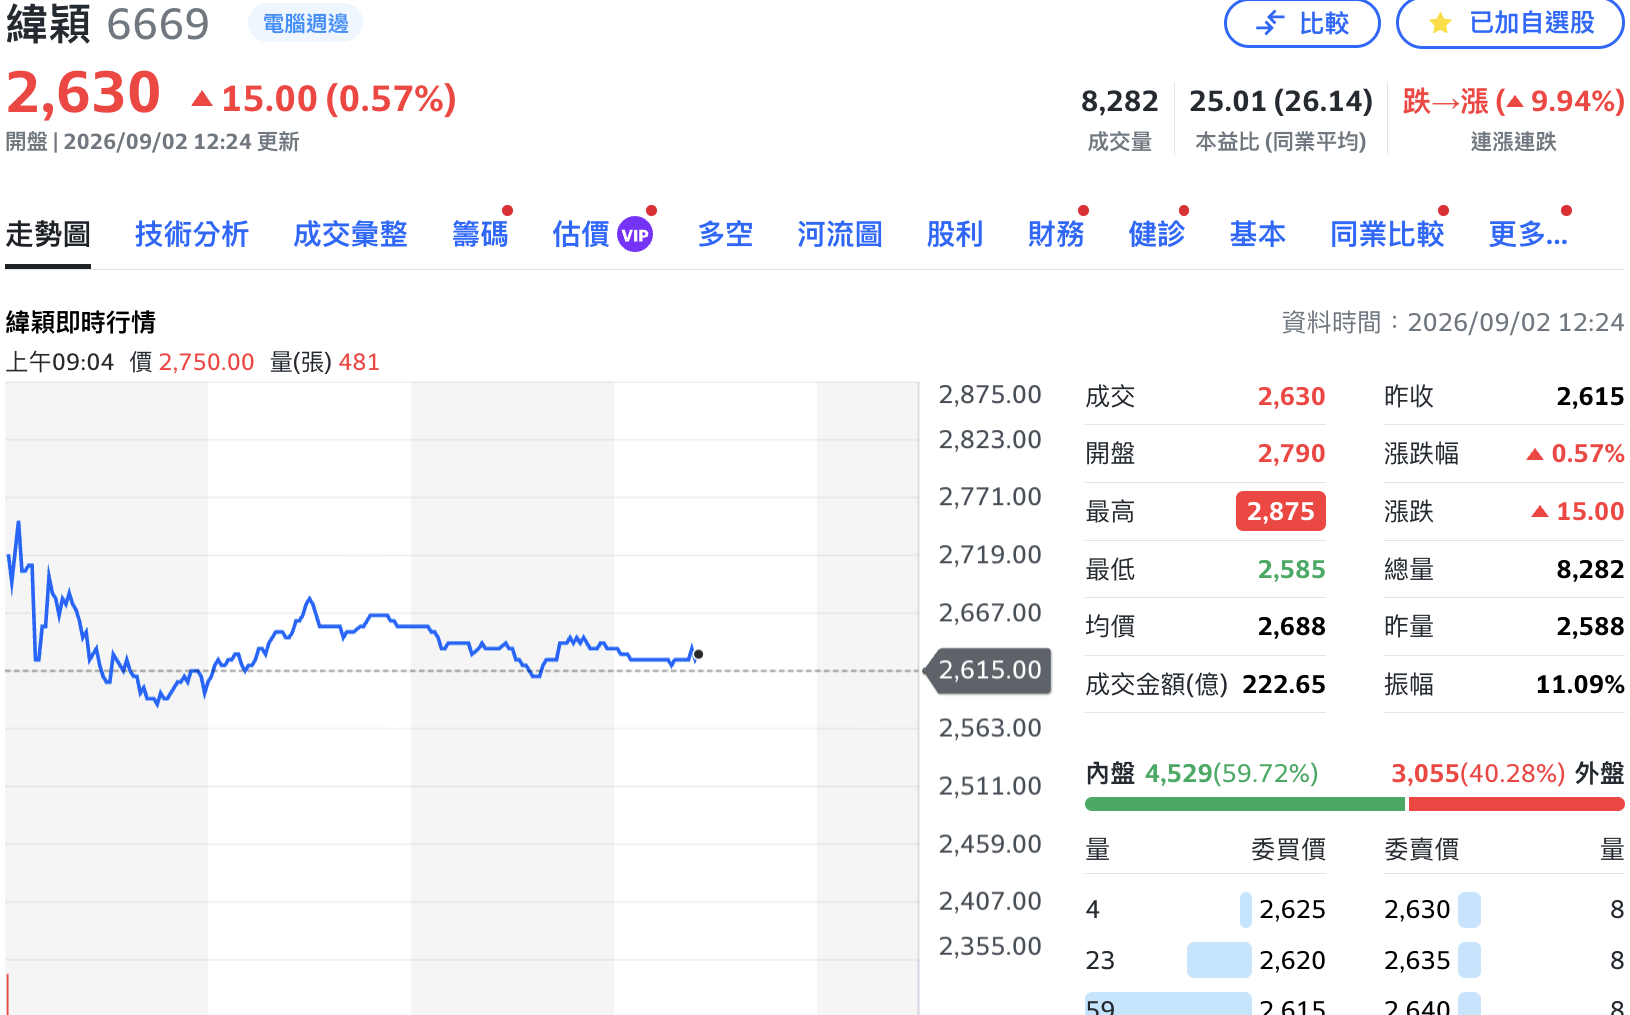Image resolution: width=1630 pixels, height=1015 pixels.
Task: Select the 同業比較 tab
Action: (x=1387, y=234)
